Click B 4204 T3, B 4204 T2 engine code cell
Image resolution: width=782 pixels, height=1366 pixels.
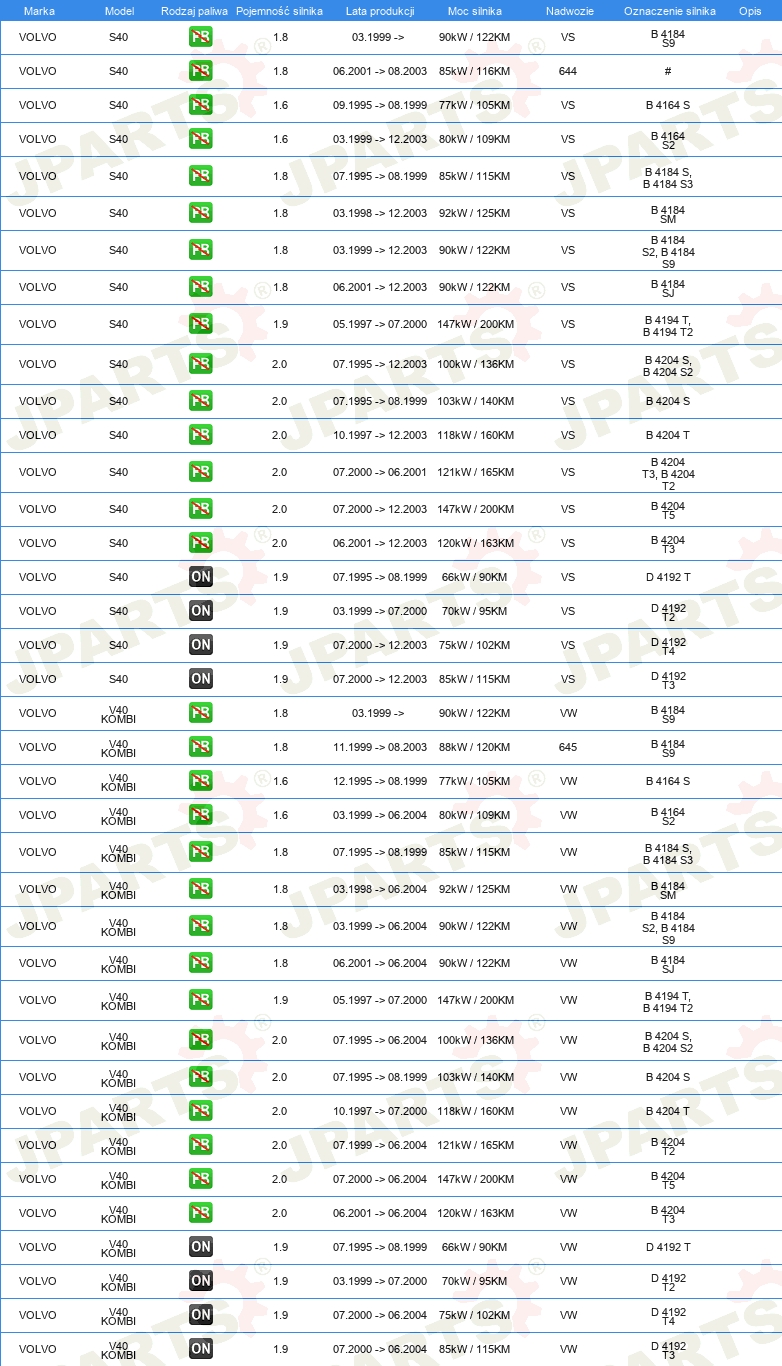pyautogui.click(x=668, y=473)
